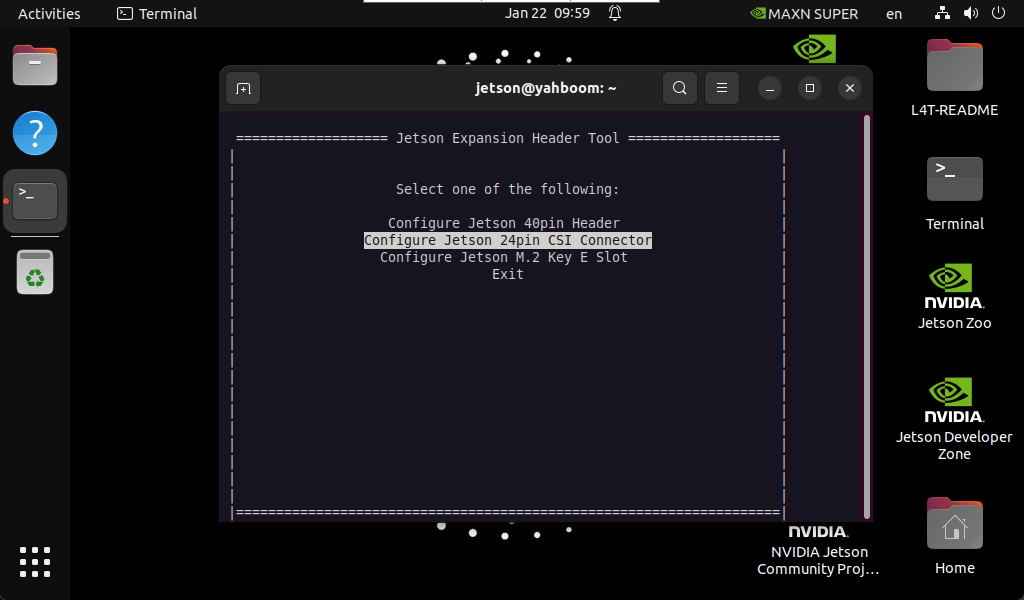Open the clock and calendar panel
Viewport: 1024px width, 600px height.
pos(547,13)
